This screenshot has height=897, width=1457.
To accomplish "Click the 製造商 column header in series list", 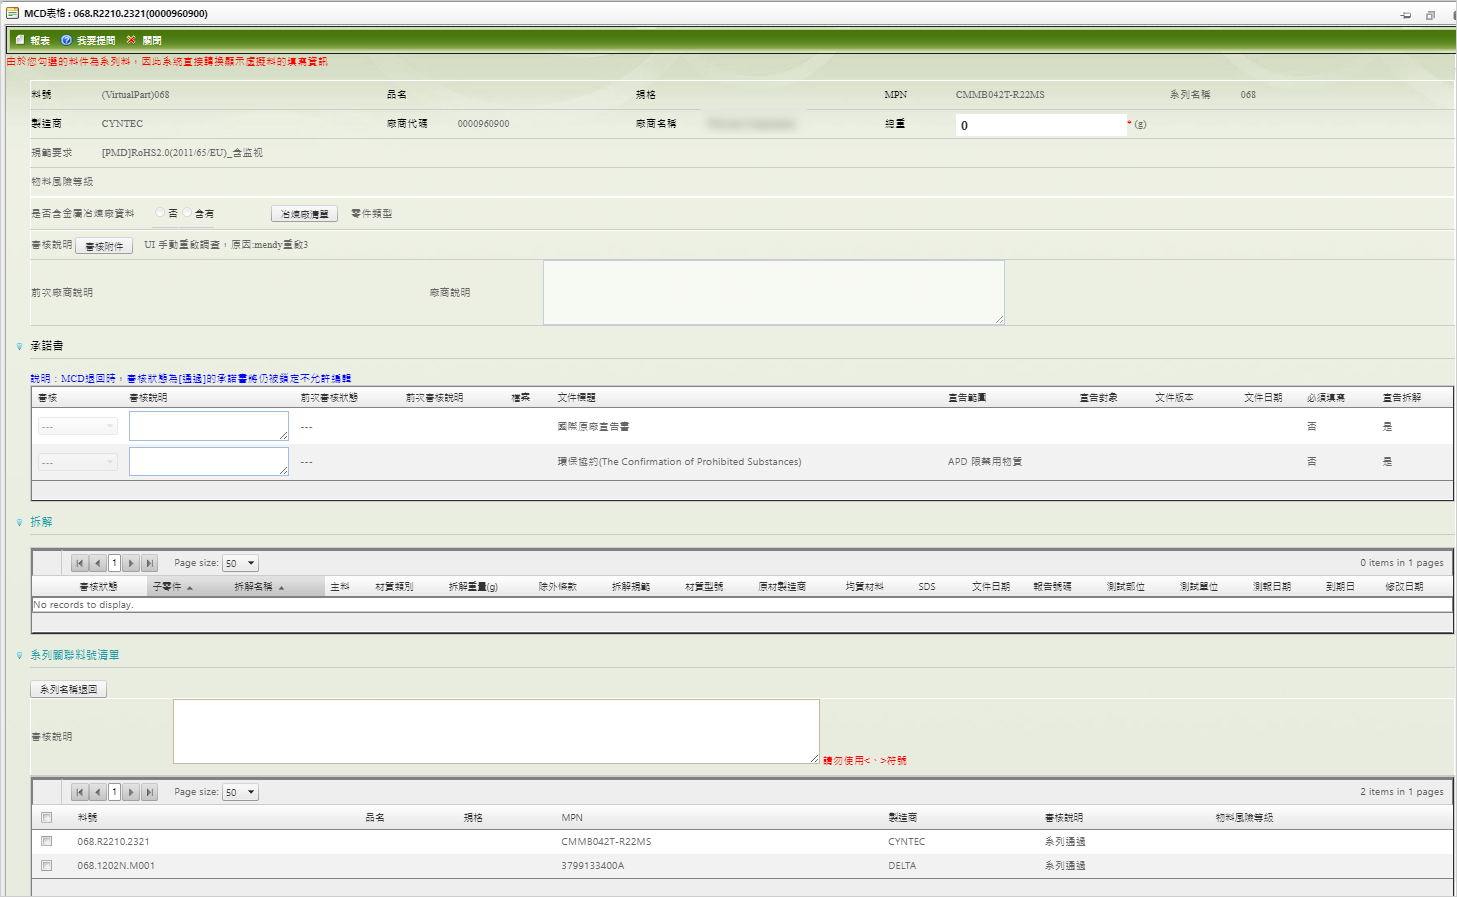I will pos(903,818).
